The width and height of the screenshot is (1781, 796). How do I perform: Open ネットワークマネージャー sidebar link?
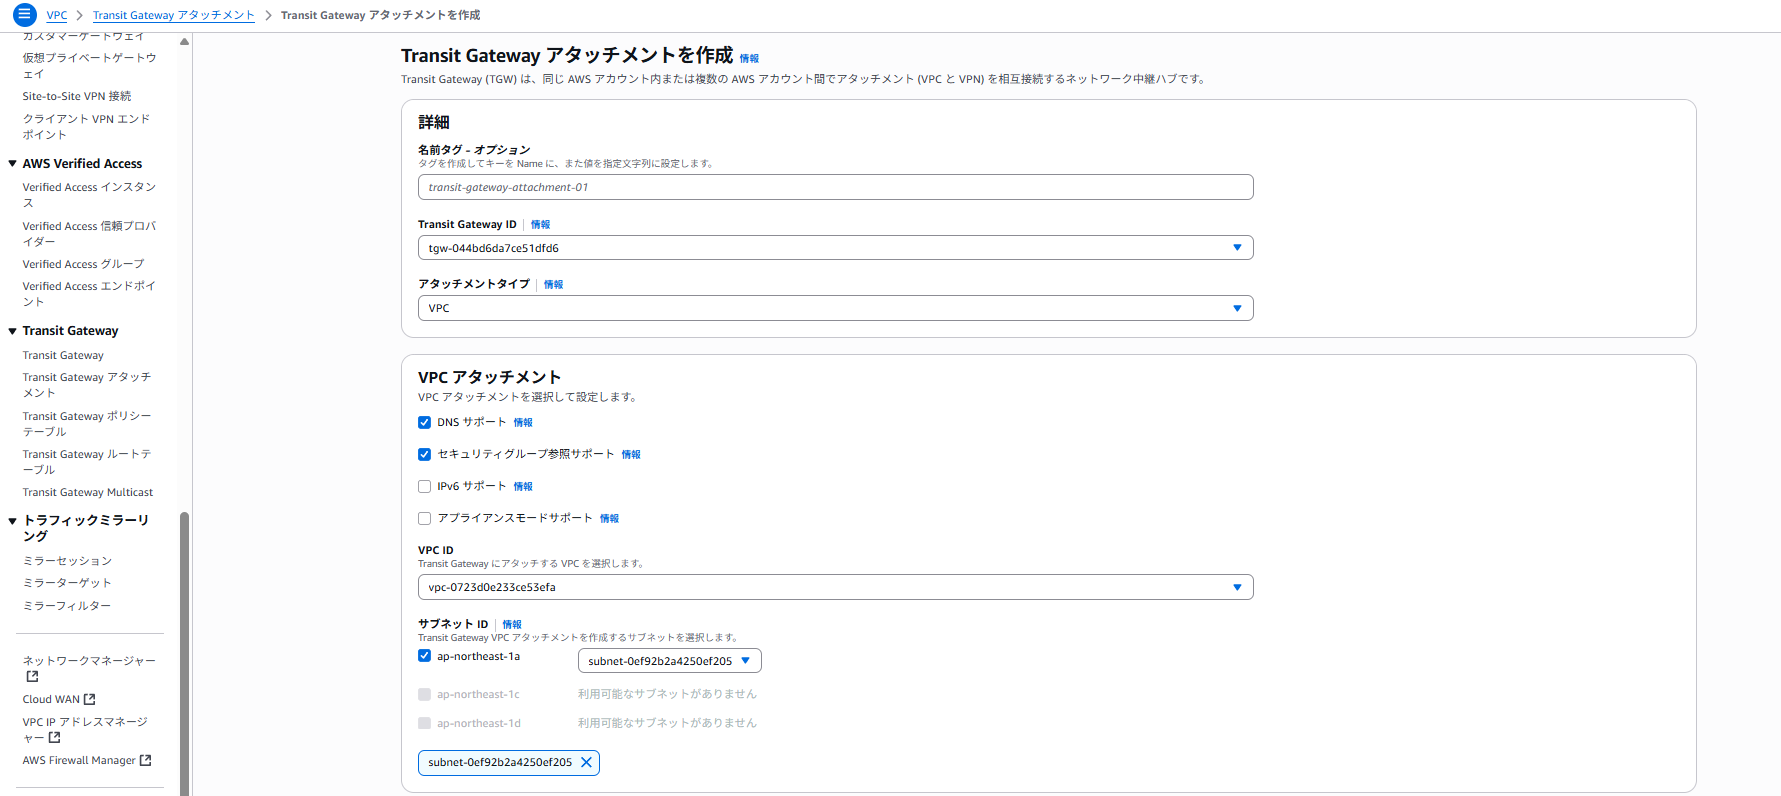89,661
